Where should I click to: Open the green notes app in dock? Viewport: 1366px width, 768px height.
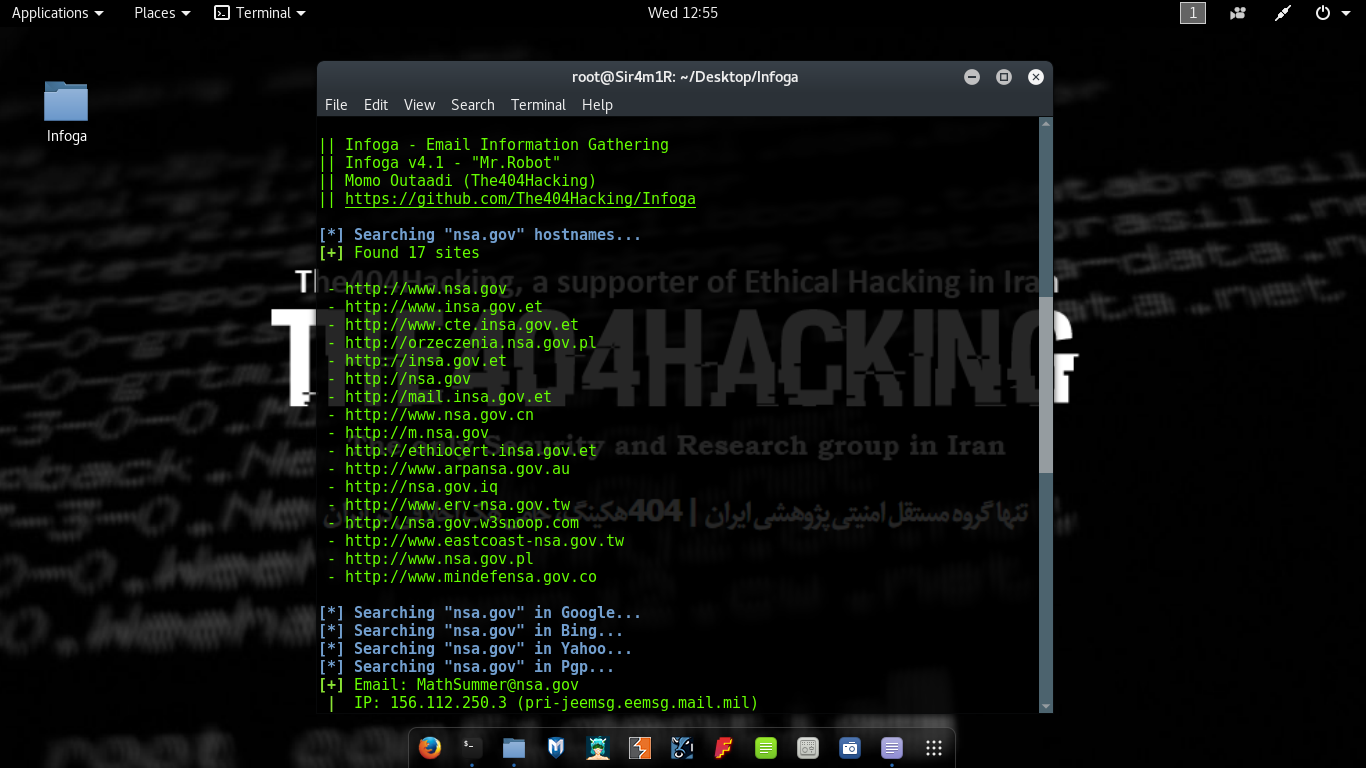click(766, 748)
